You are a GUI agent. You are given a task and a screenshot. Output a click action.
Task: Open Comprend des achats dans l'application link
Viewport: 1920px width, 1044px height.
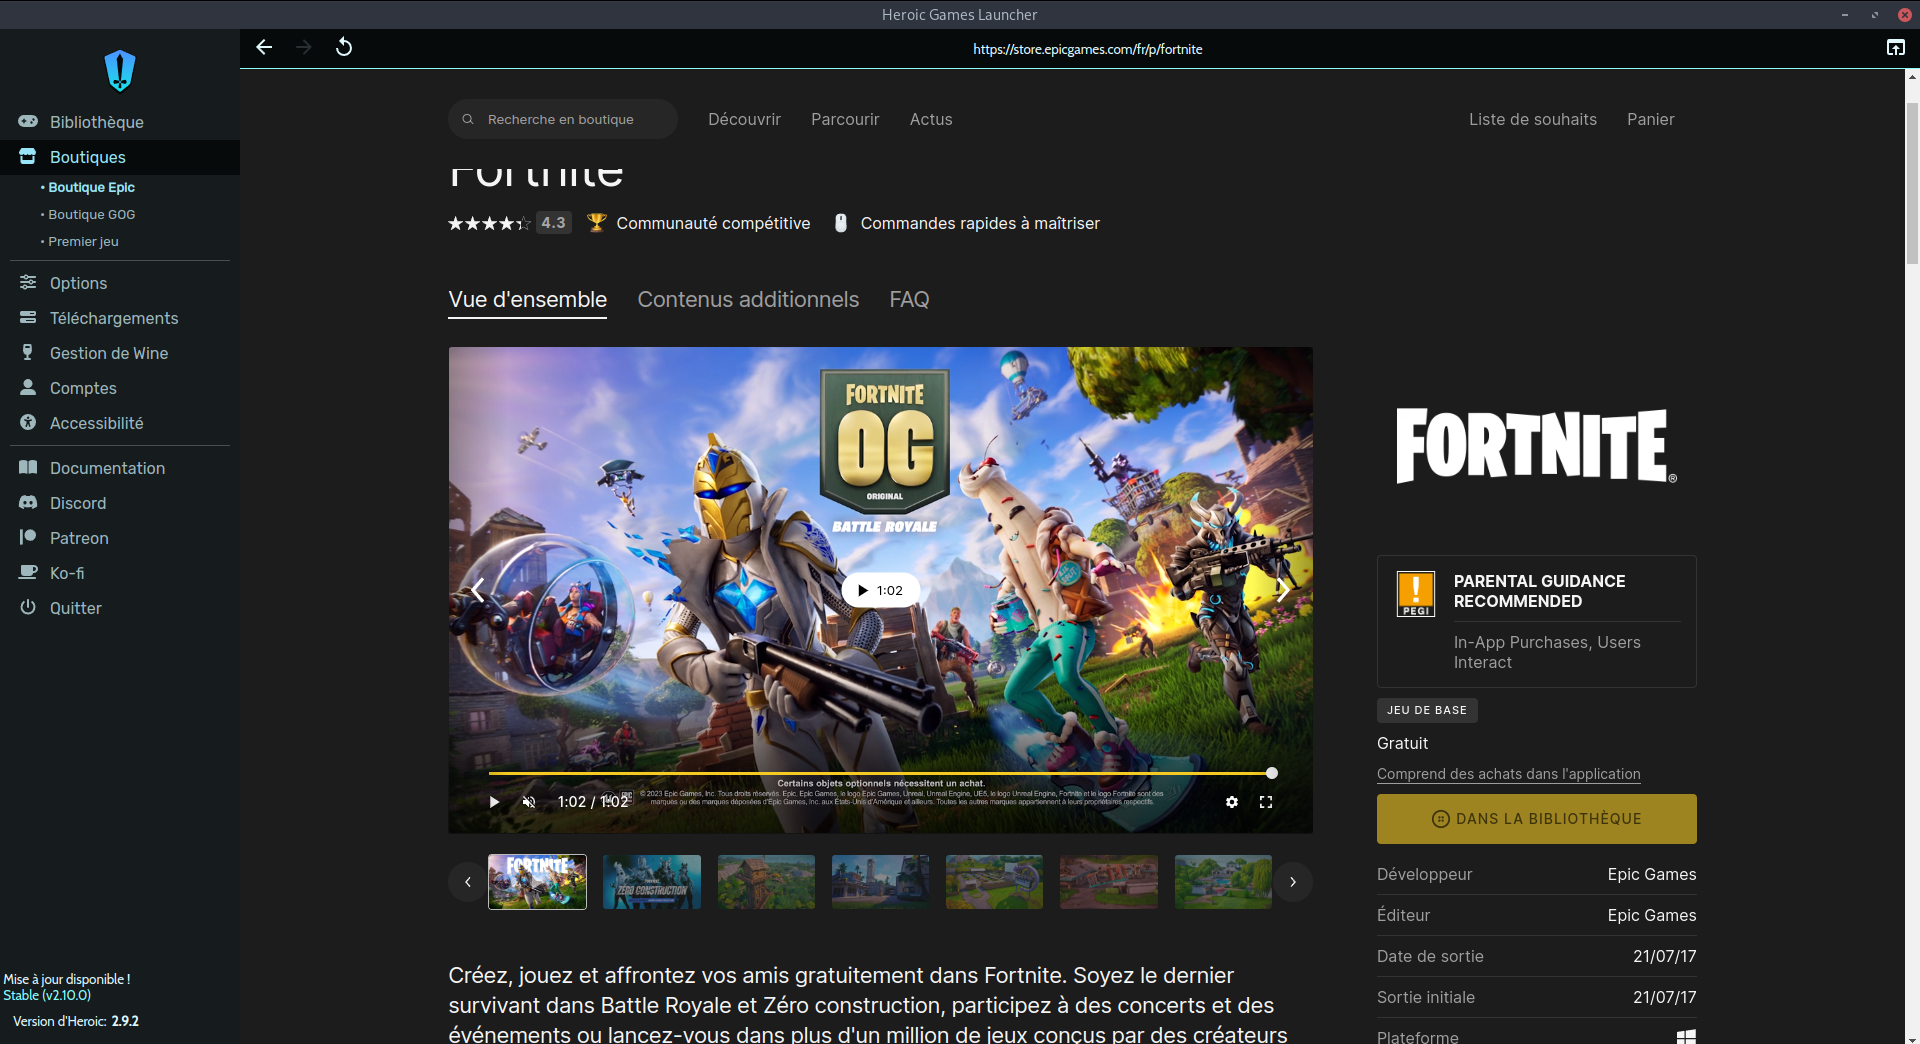coord(1509,774)
